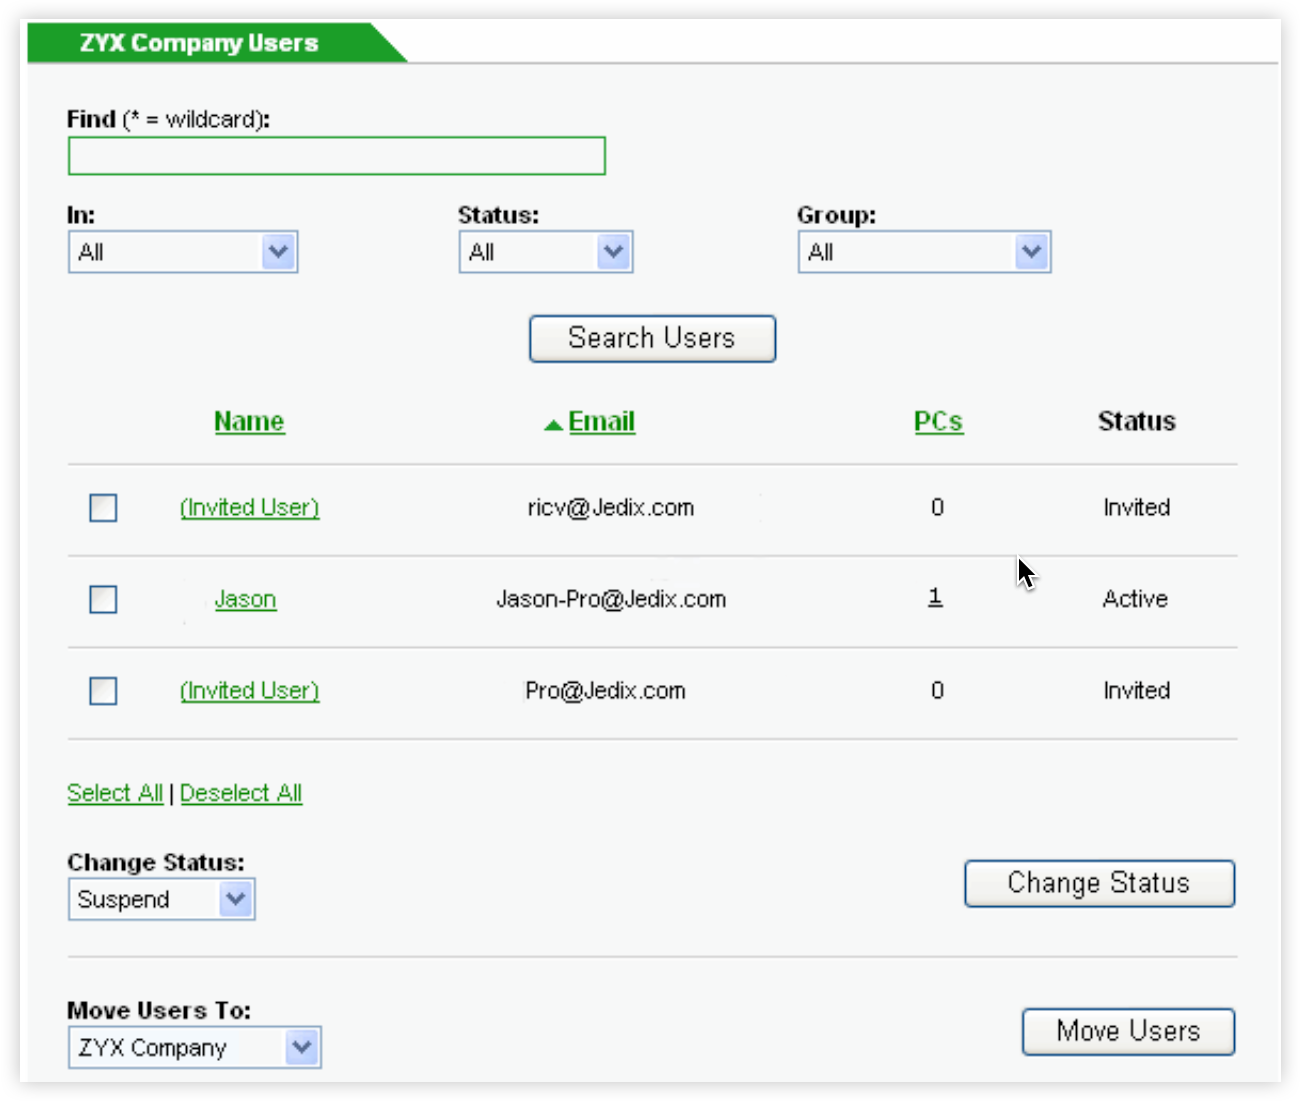Open Jason's user details
Screen dimensions: 1300x1102
(x=246, y=598)
